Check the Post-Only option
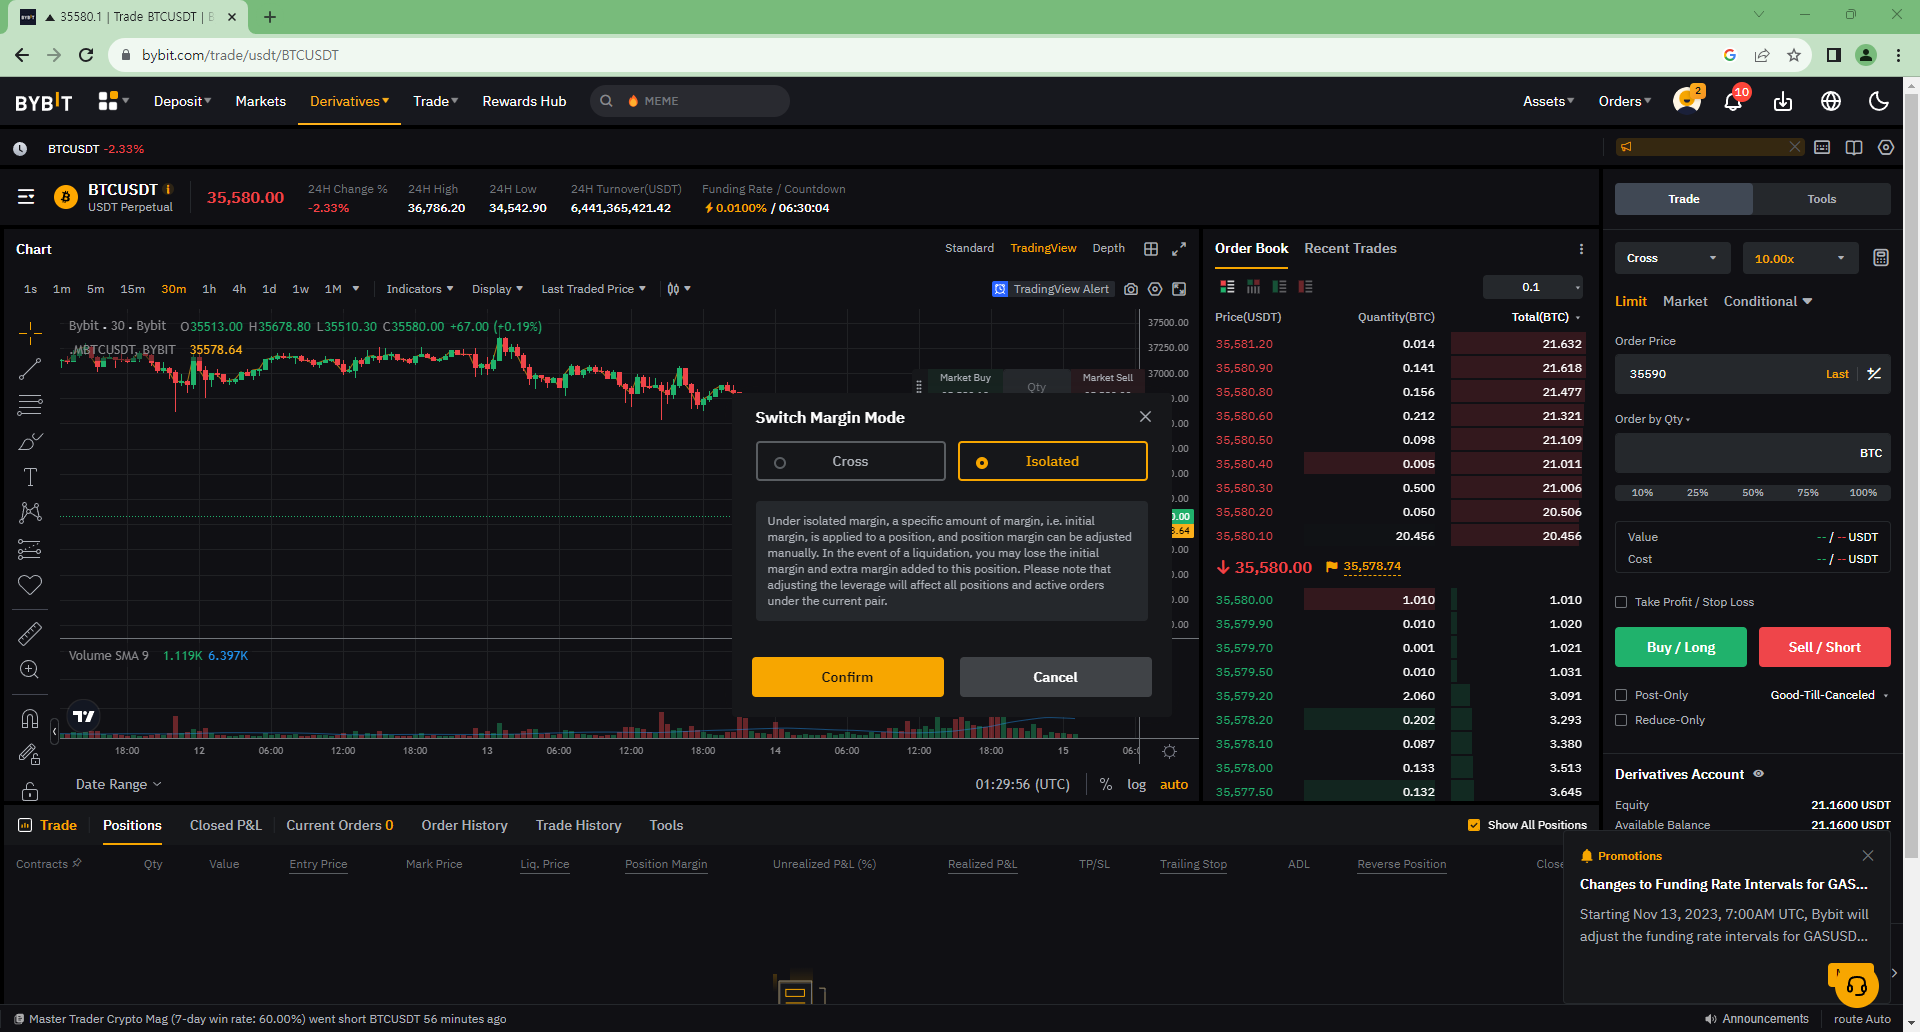The height and width of the screenshot is (1032, 1920). 1621,695
